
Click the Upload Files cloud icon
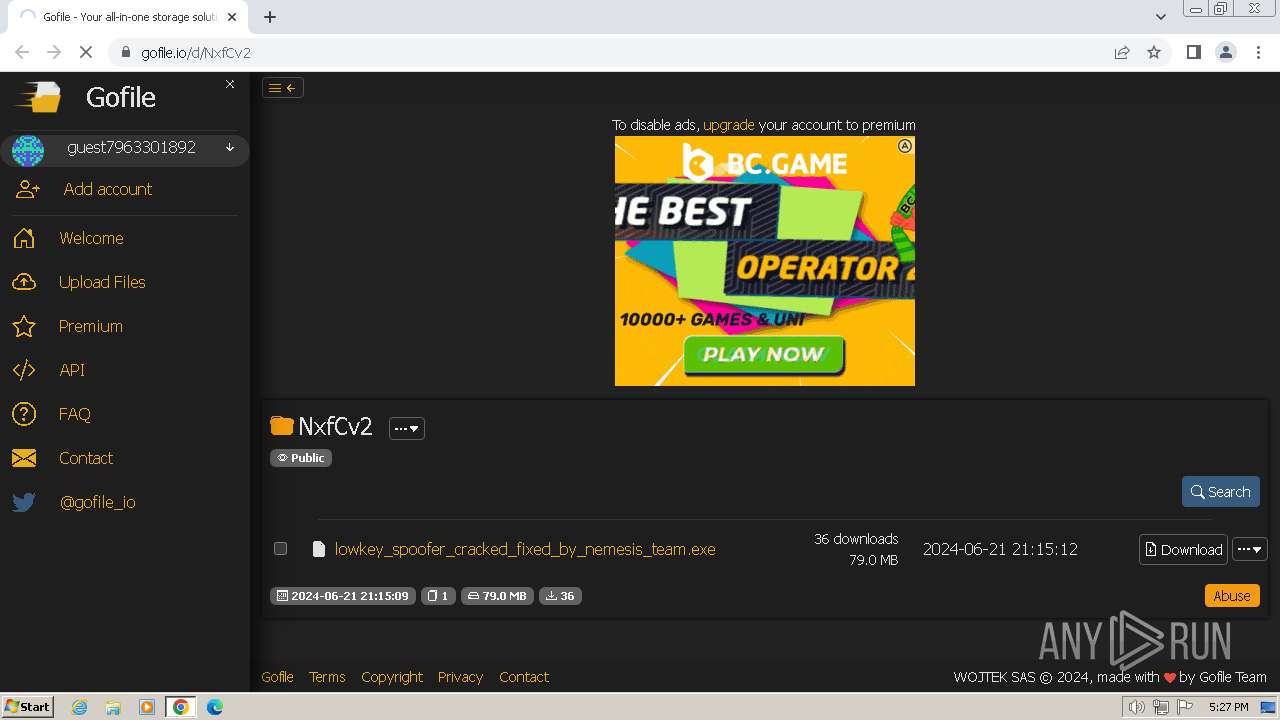(24, 282)
